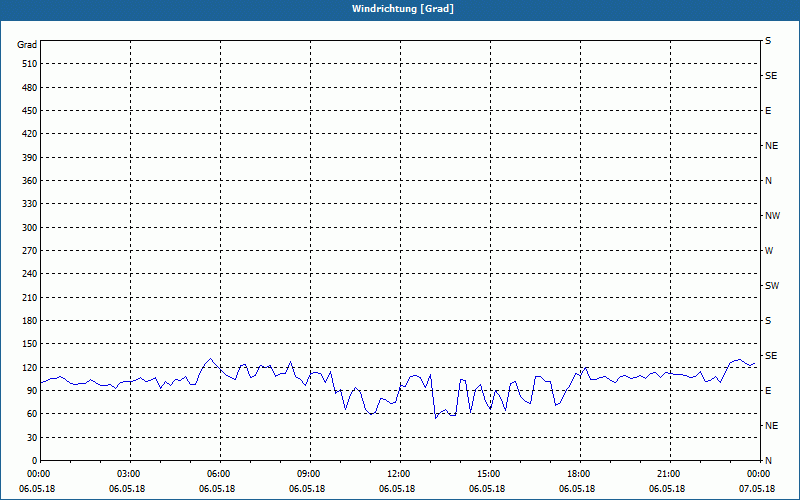Select the 330 y-axis tick label
Screen dimensions: 800x500
30,204
